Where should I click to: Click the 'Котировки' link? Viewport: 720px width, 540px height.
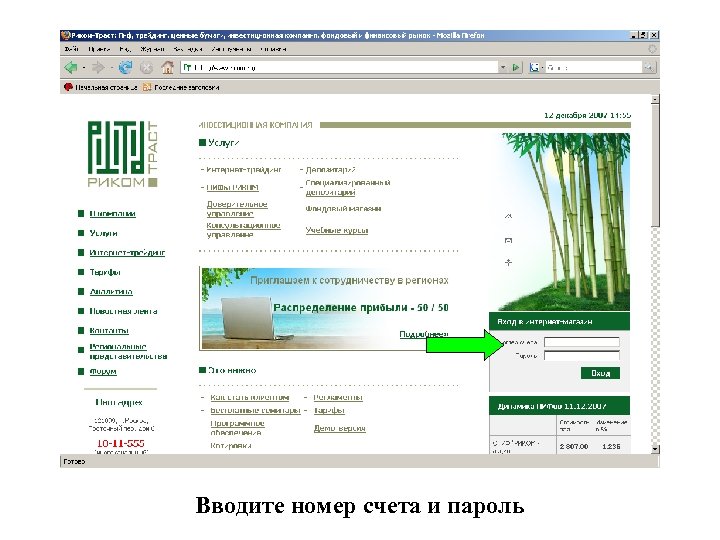(x=231, y=445)
